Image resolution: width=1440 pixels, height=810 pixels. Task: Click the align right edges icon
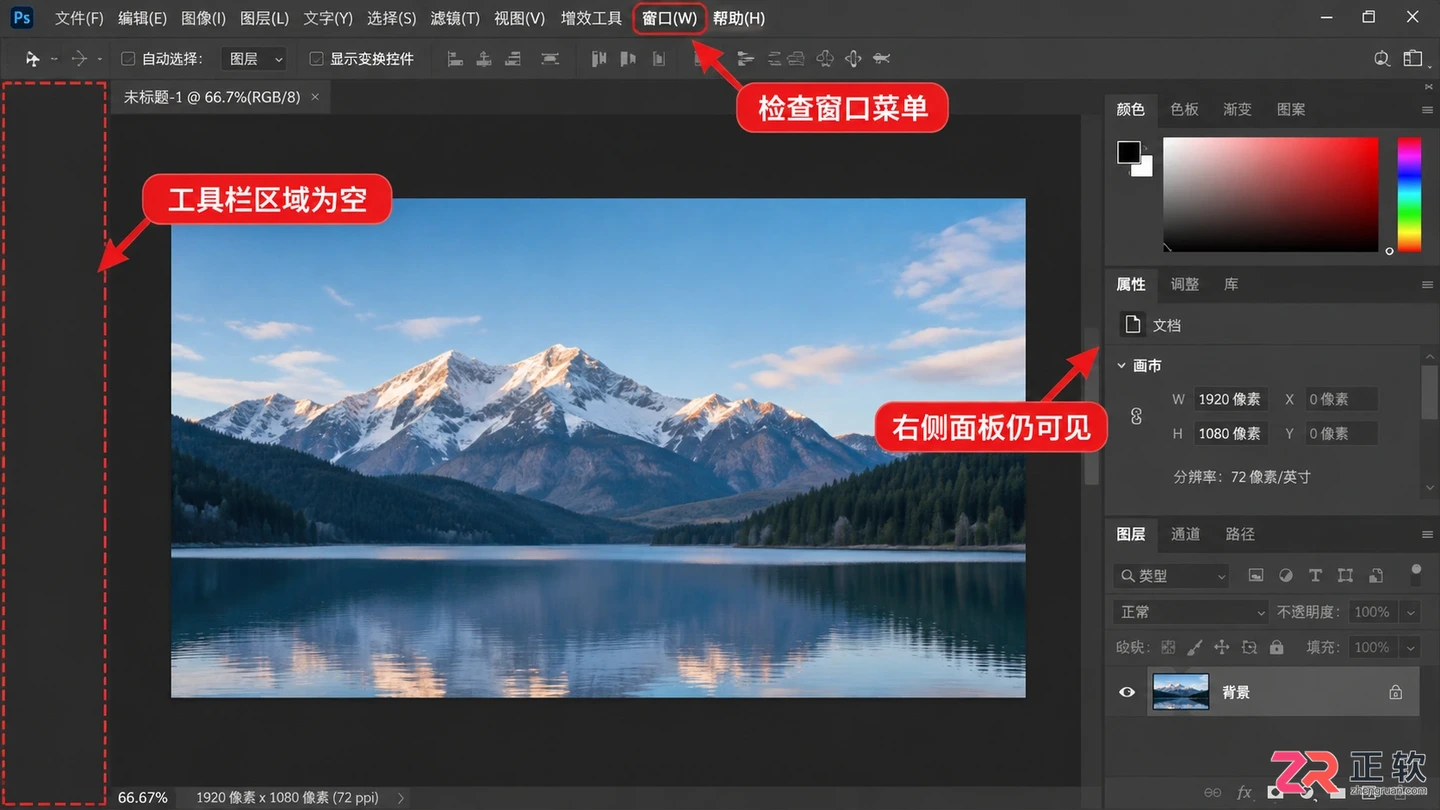click(x=513, y=59)
